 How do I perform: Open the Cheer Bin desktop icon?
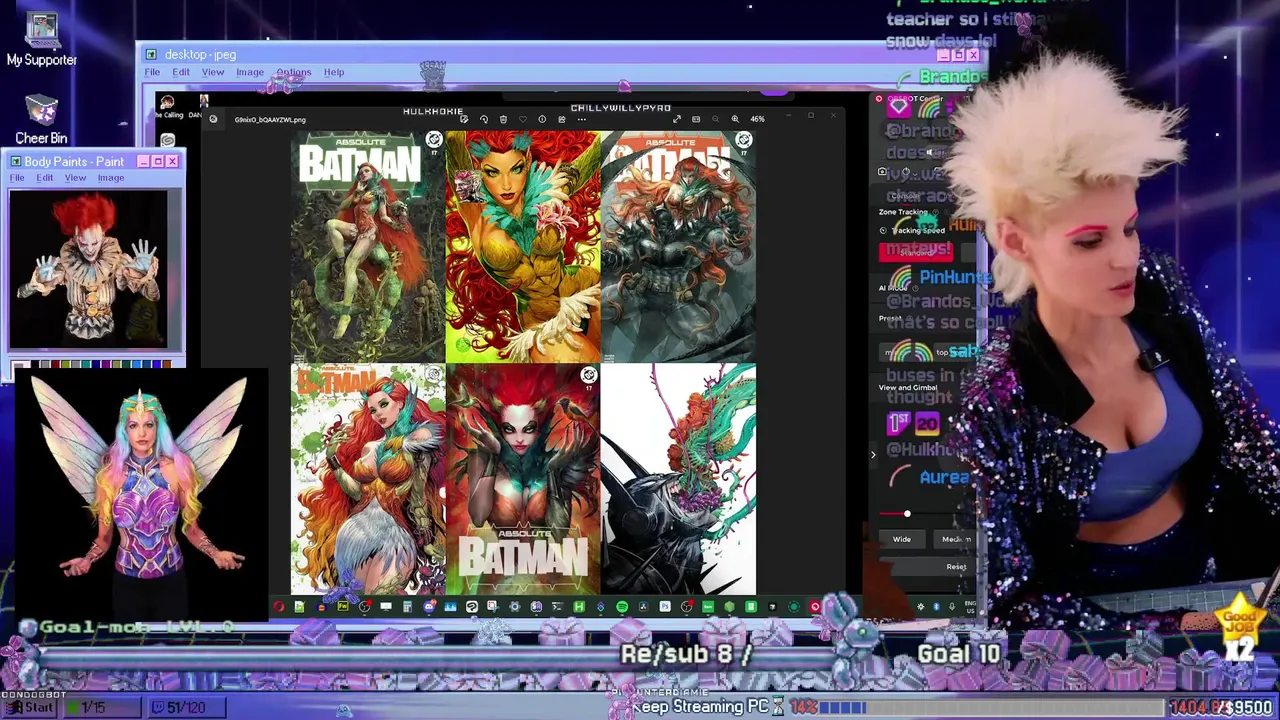(41, 120)
